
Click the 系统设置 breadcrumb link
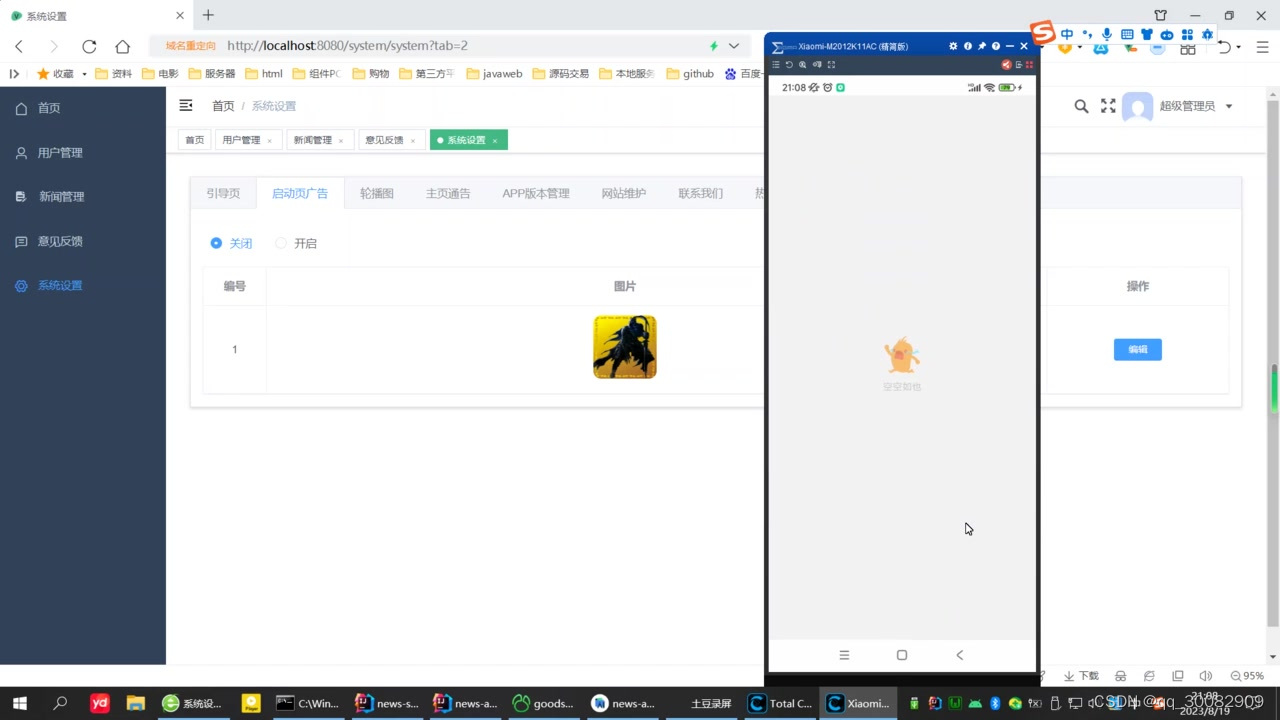(274, 106)
